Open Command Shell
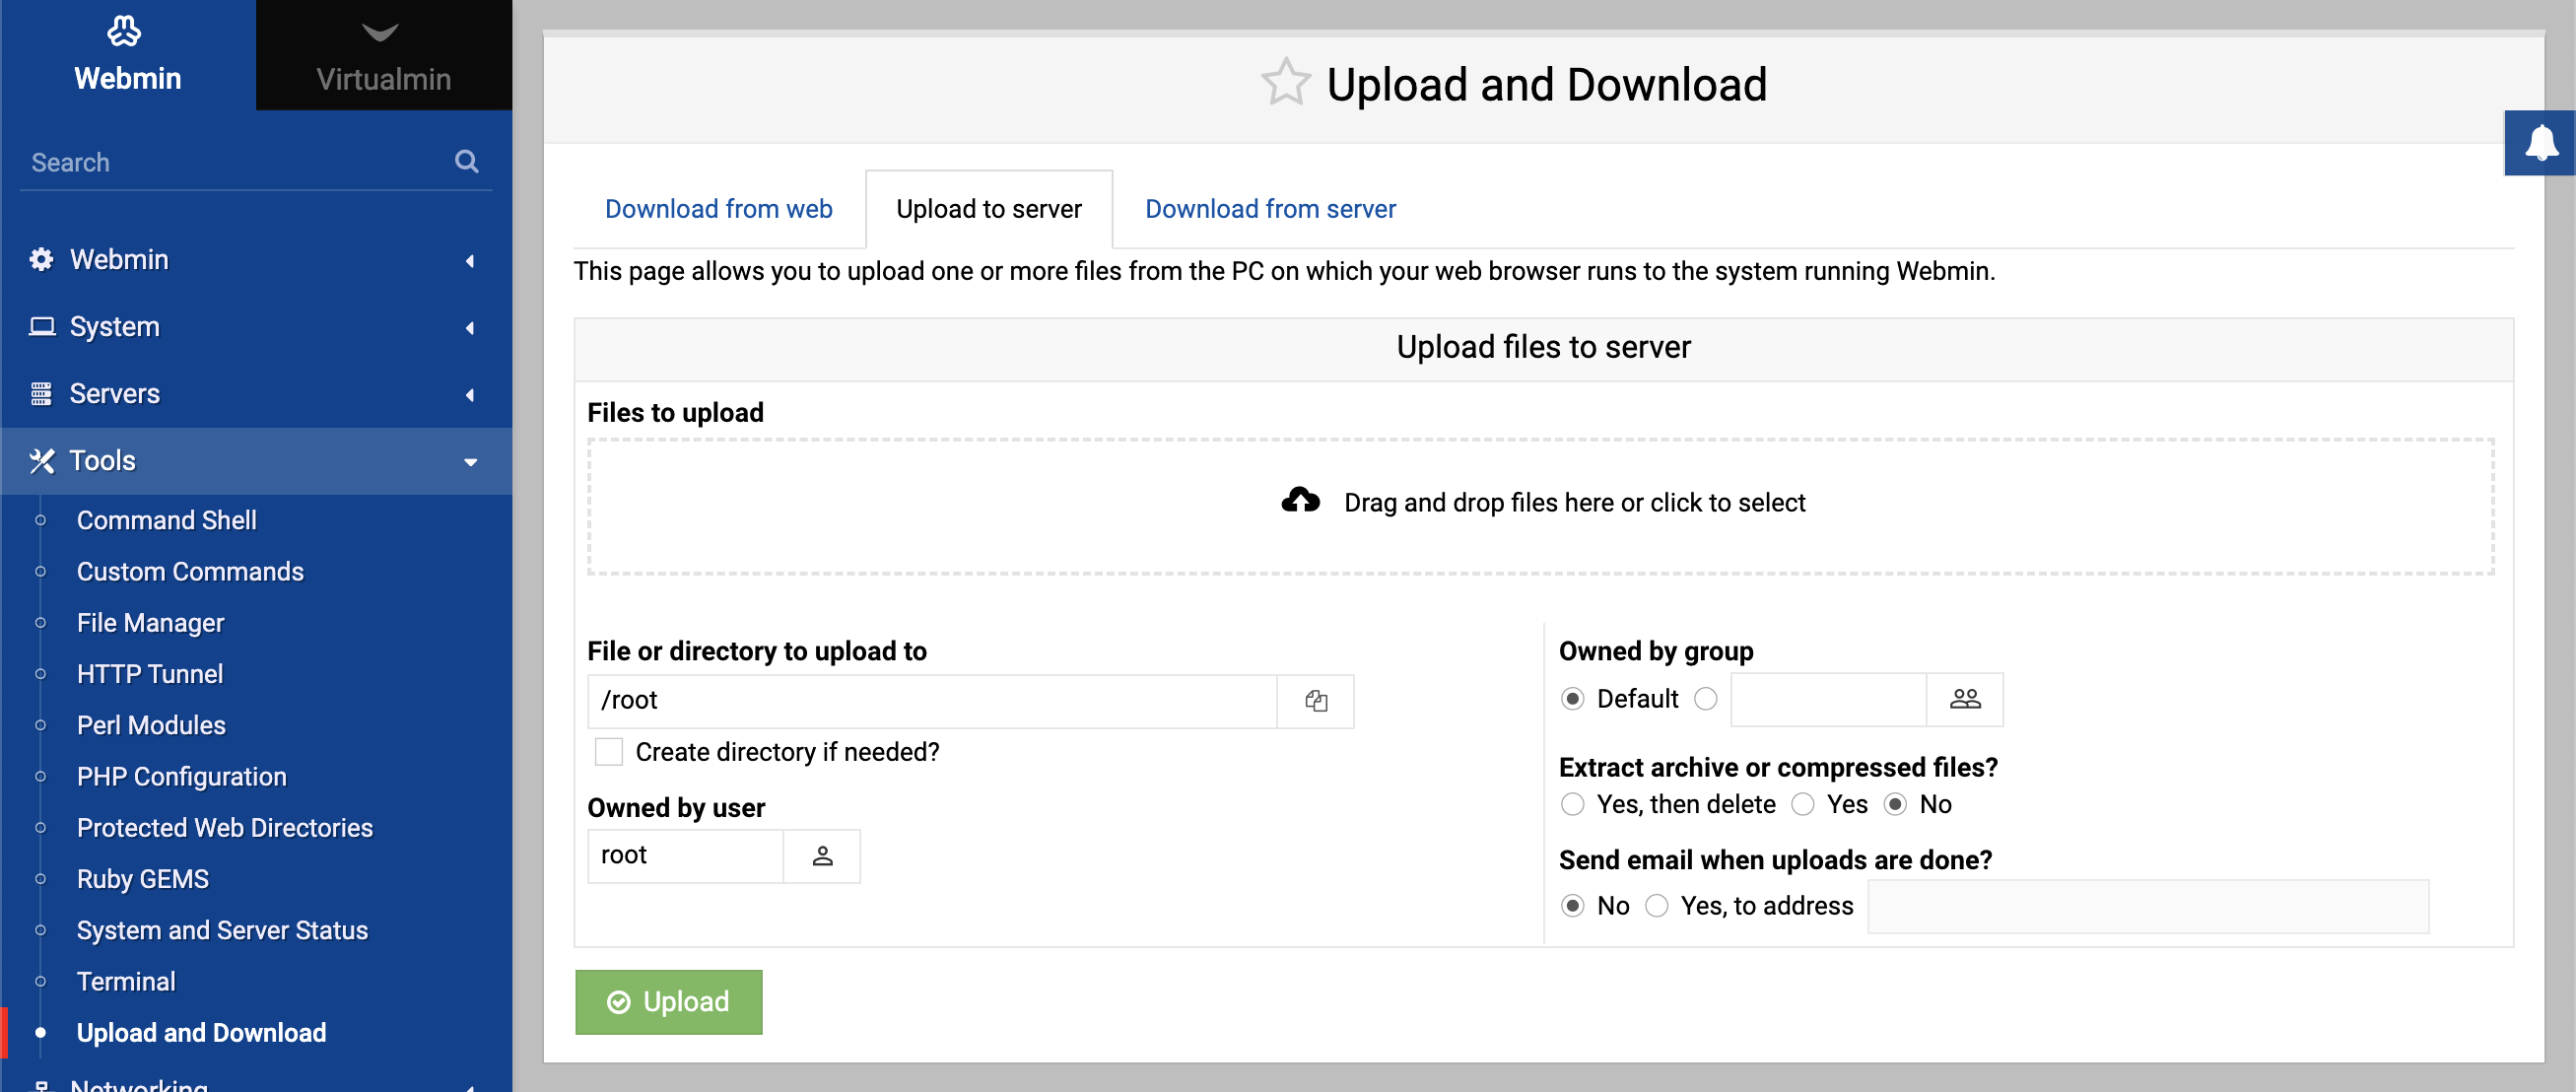The height and width of the screenshot is (1092, 2576). tap(166, 520)
